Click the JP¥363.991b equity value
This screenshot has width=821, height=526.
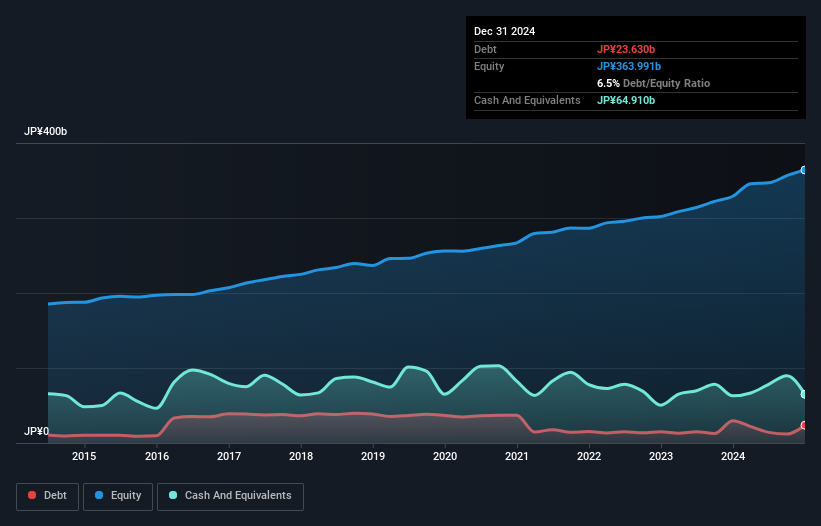click(629, 66)
